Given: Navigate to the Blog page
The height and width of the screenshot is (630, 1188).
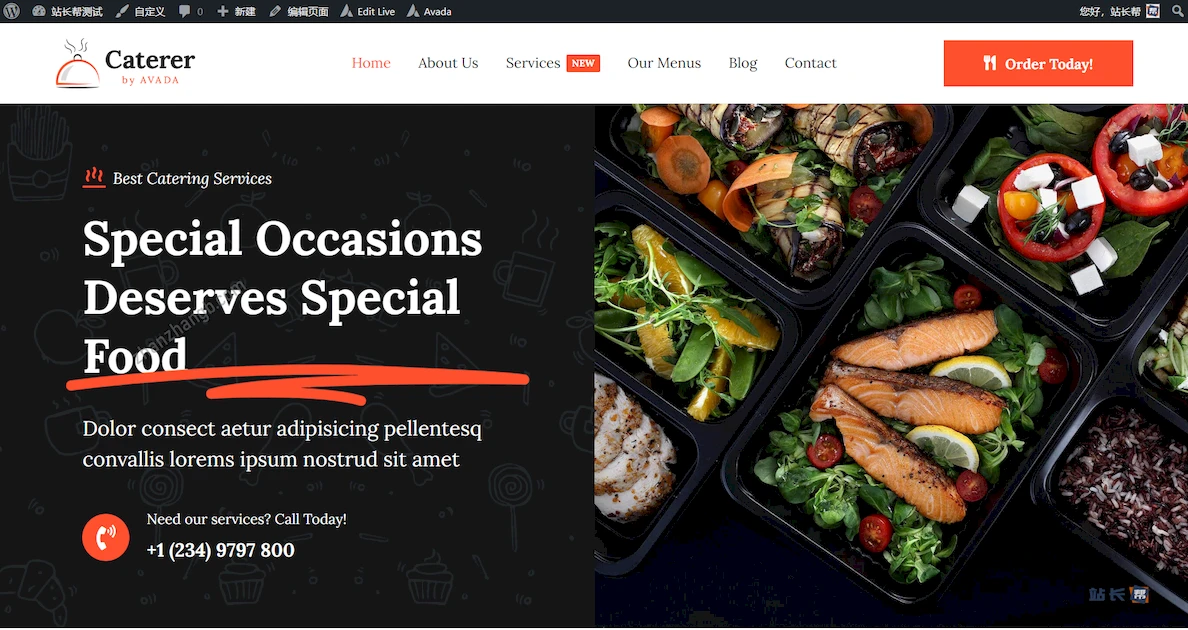Looking at the screenshot, I should tap(742, 63).
